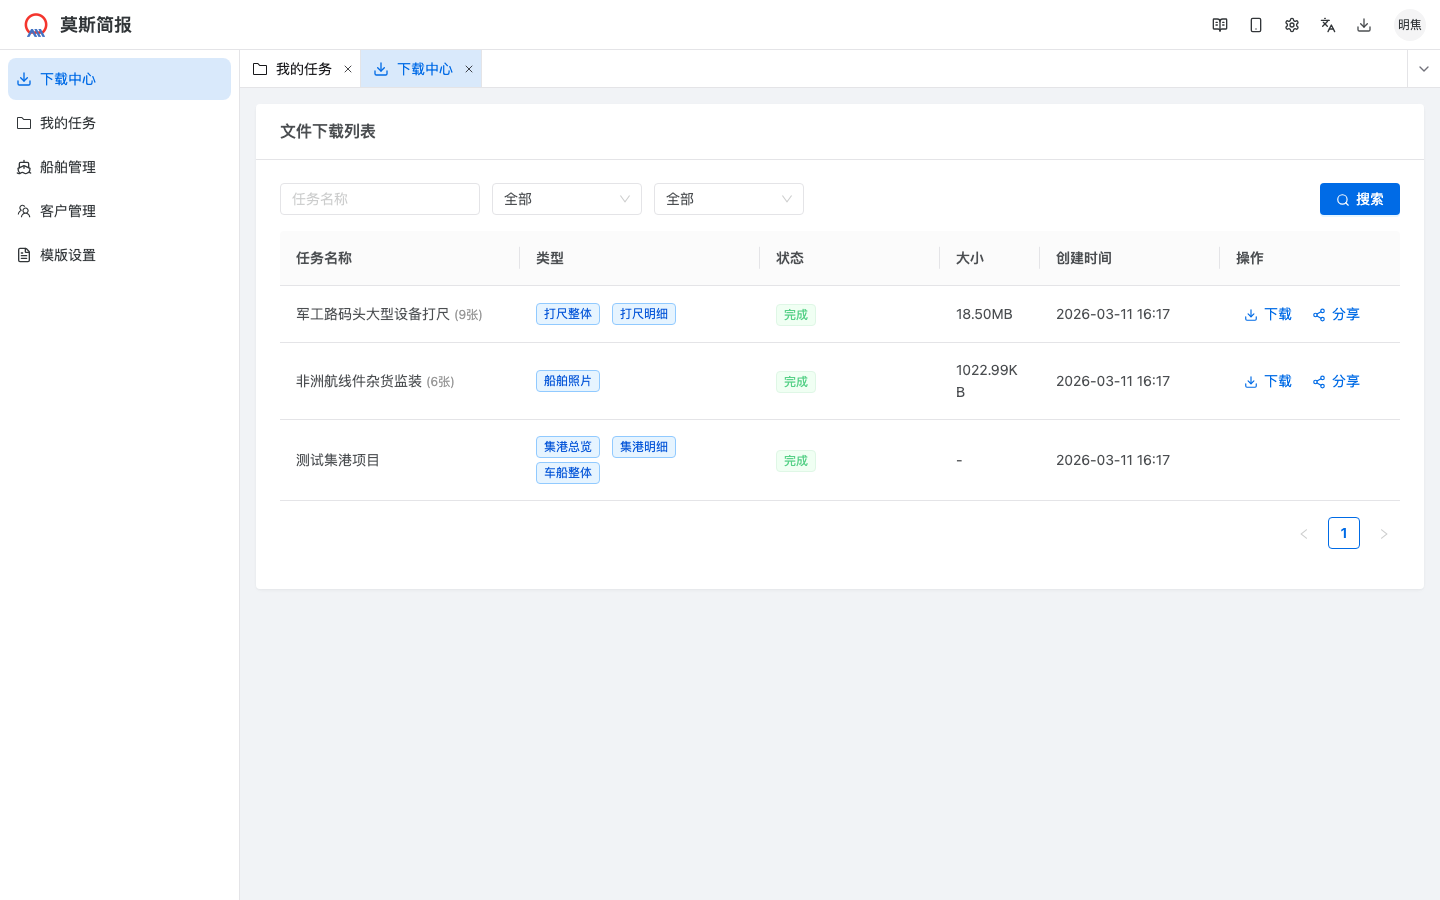Click the mobile device preview icon

tap(1255, 24)
